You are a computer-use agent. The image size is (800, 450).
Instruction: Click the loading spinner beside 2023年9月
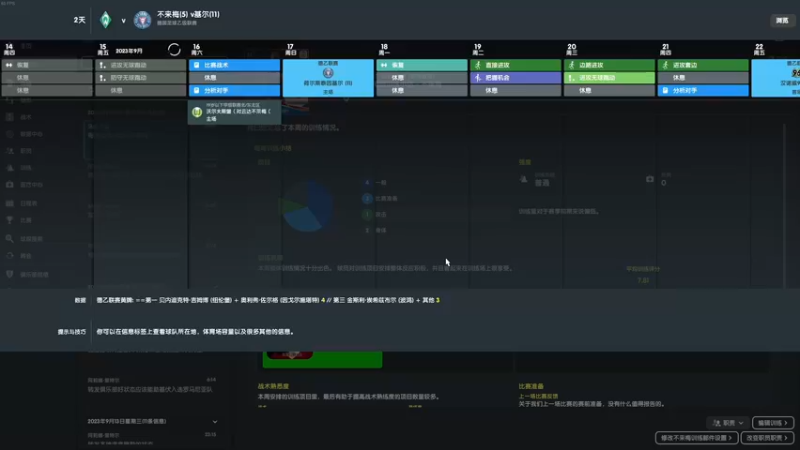tap(174, 49)
